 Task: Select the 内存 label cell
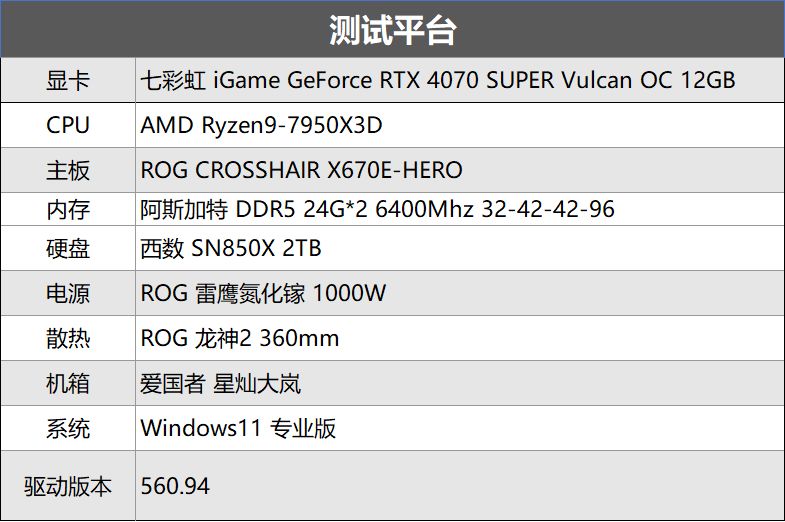(68, 209)
